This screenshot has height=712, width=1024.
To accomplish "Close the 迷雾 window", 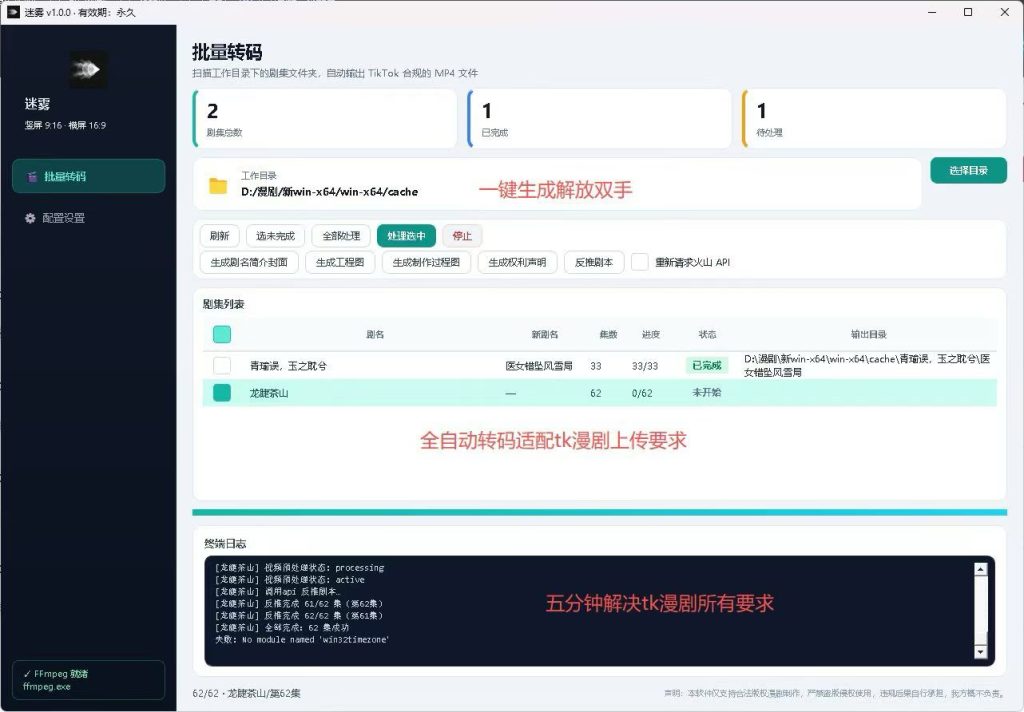I will point(1004,12).
